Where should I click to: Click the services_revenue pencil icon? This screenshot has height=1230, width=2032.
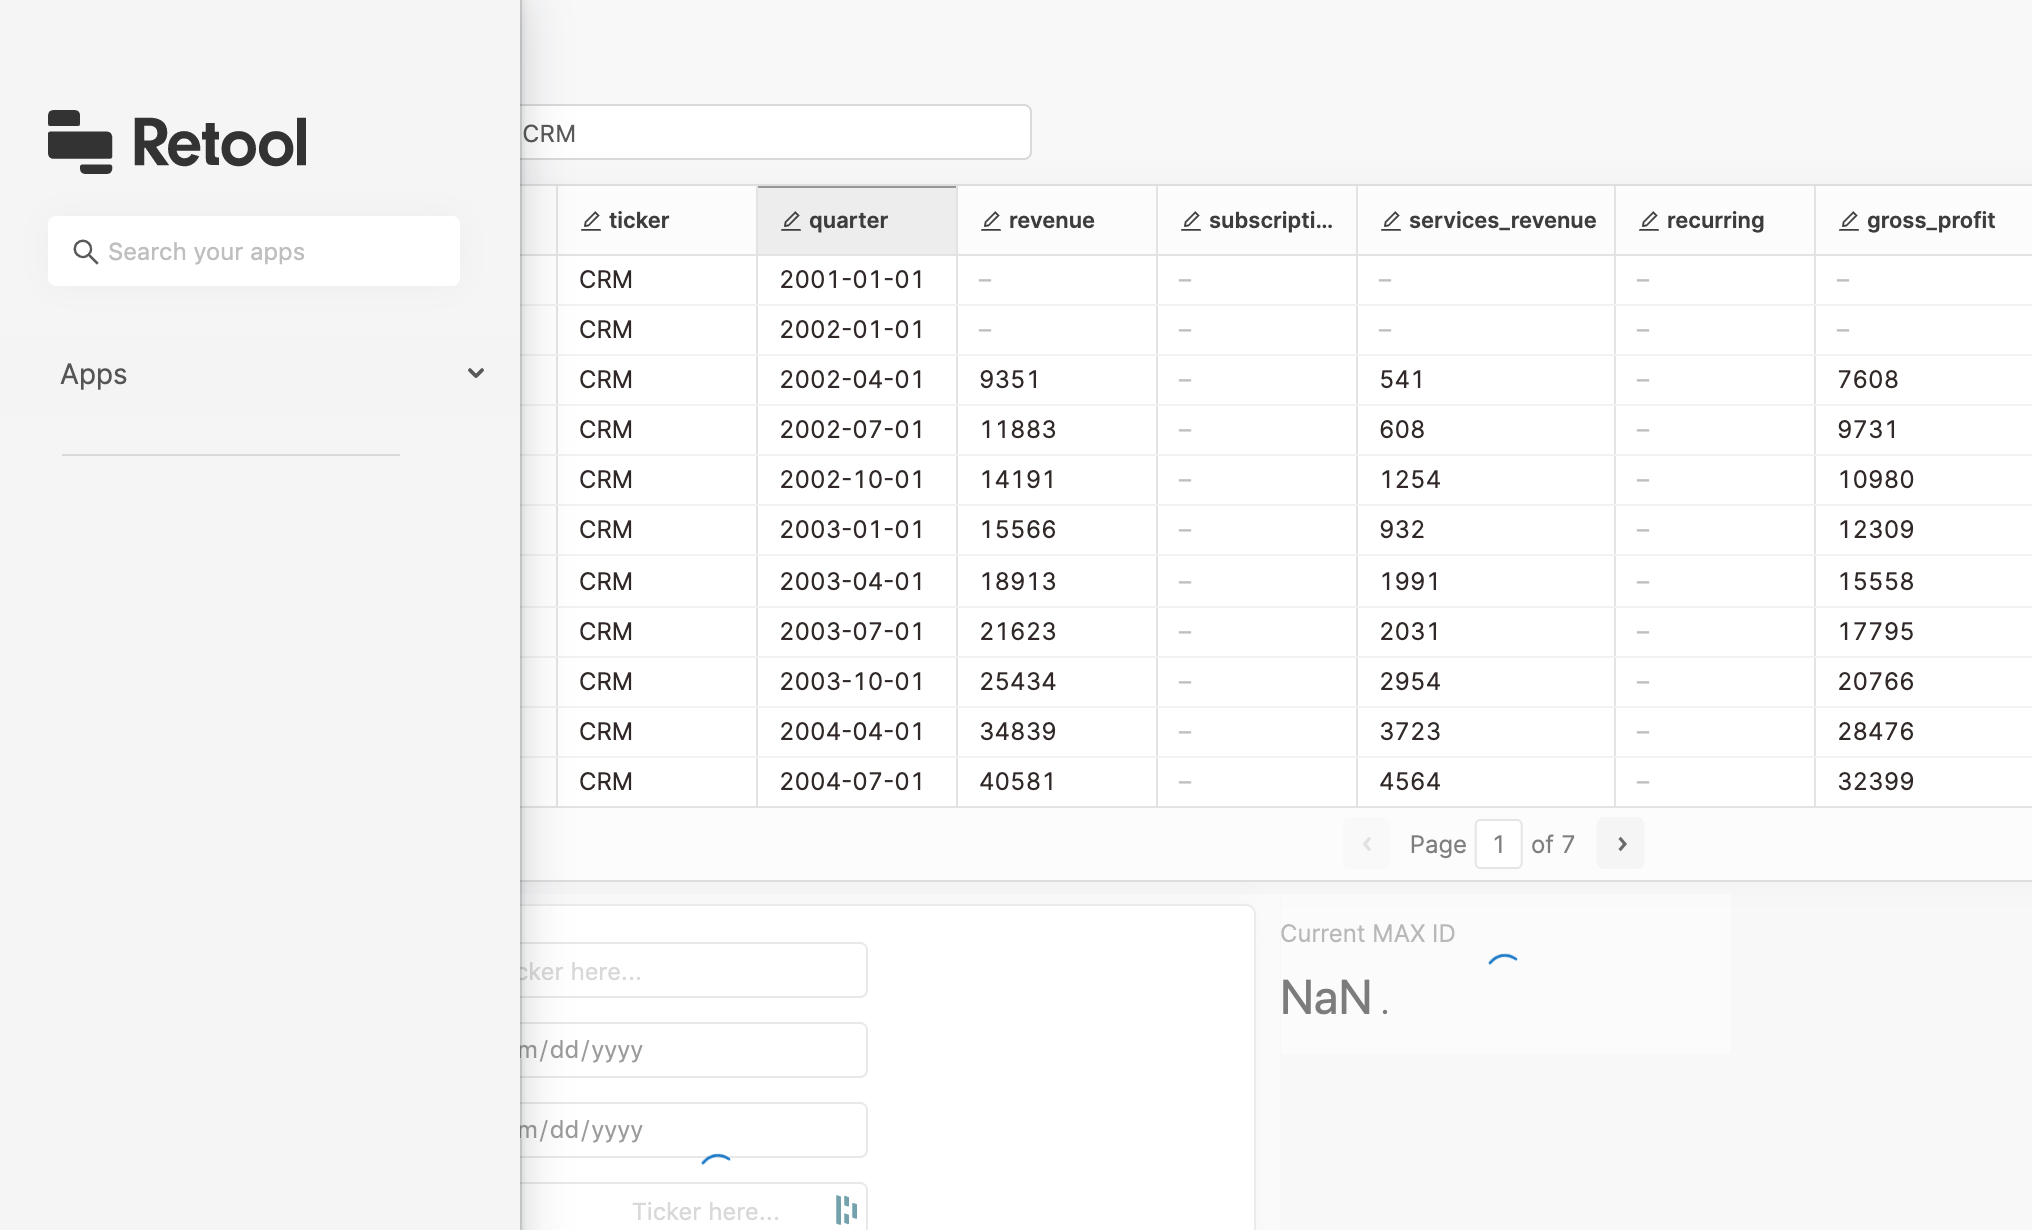coord(1391,221)
